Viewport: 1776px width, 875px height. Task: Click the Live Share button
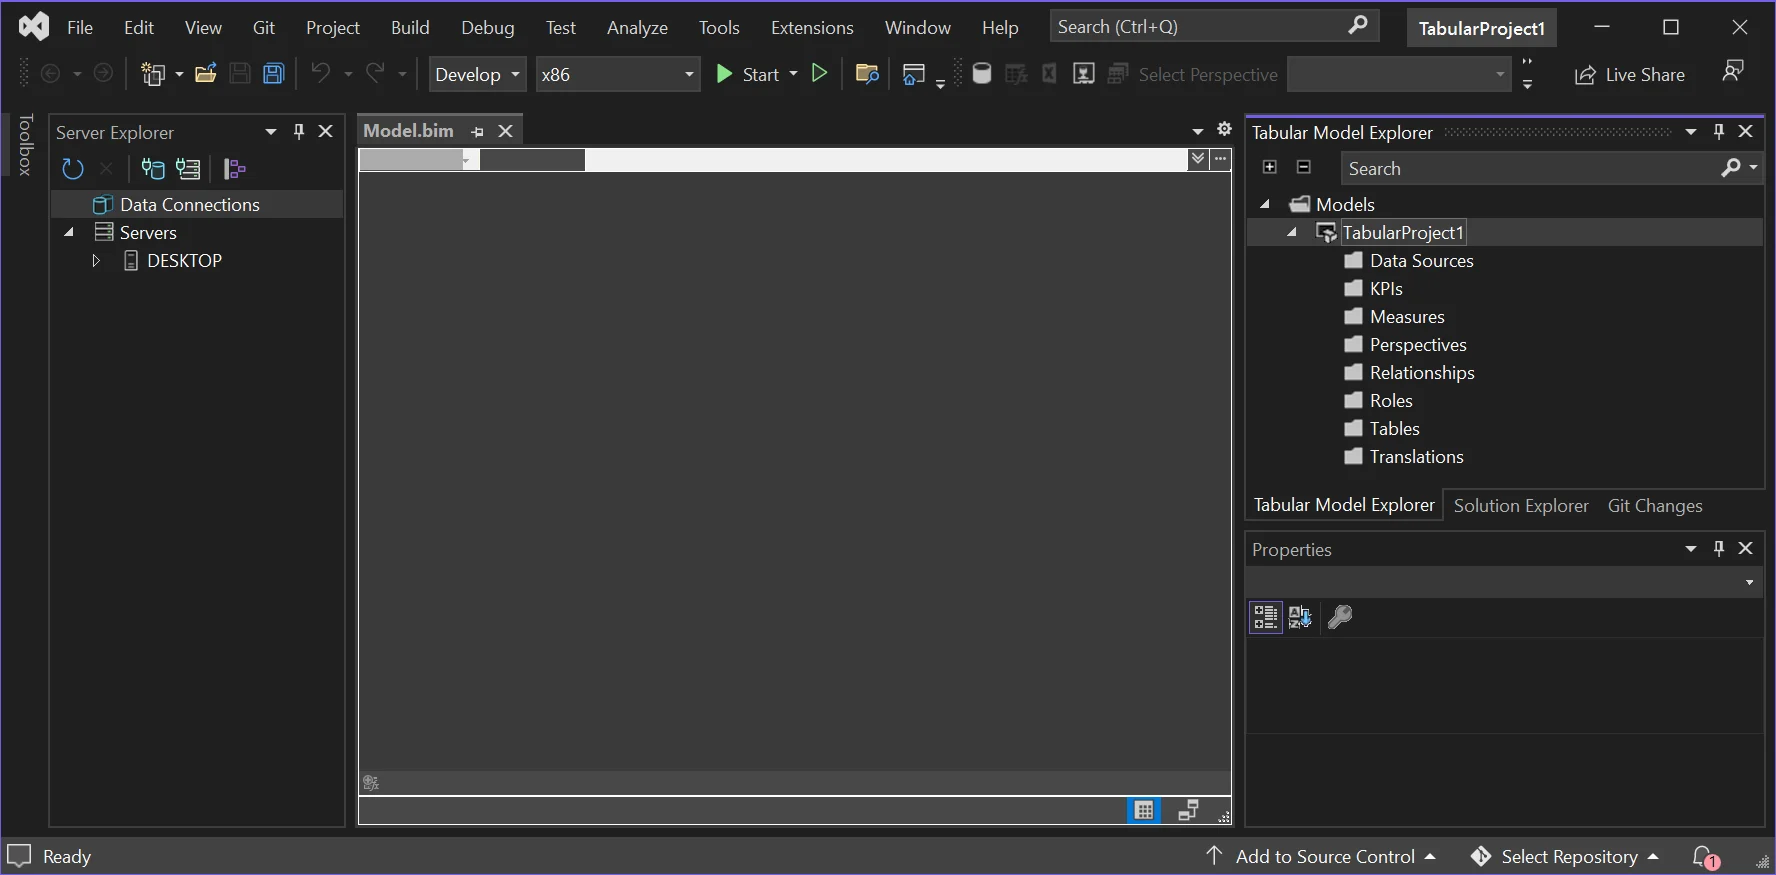[x=1630, y=75]
